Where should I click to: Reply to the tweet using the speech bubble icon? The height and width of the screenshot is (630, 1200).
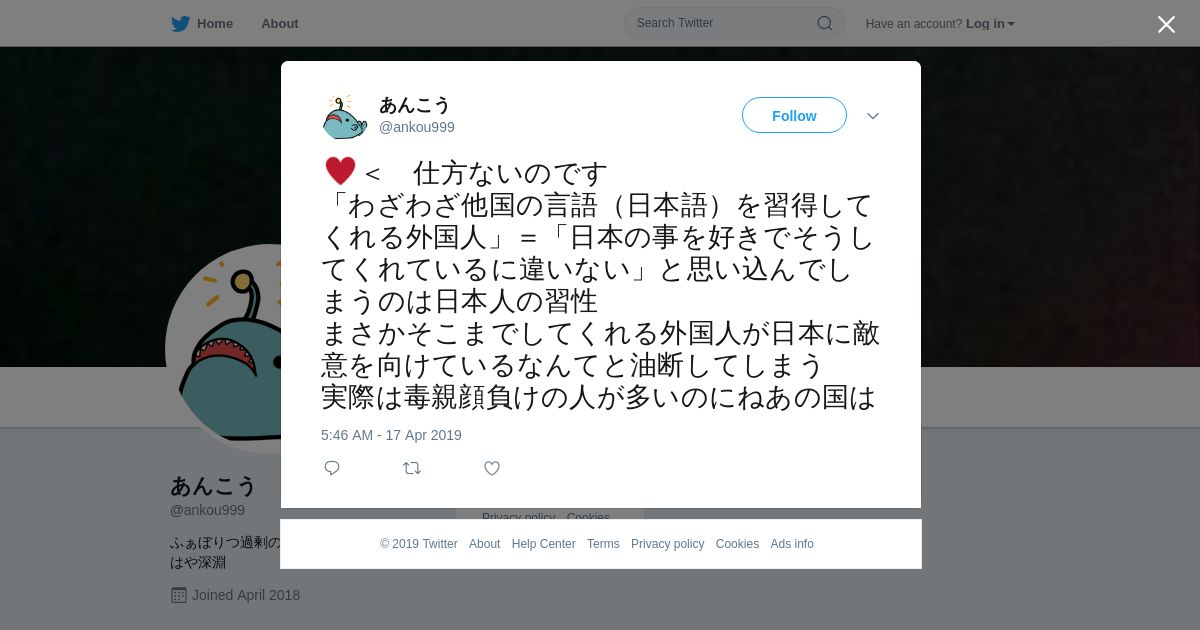[332, 468]
